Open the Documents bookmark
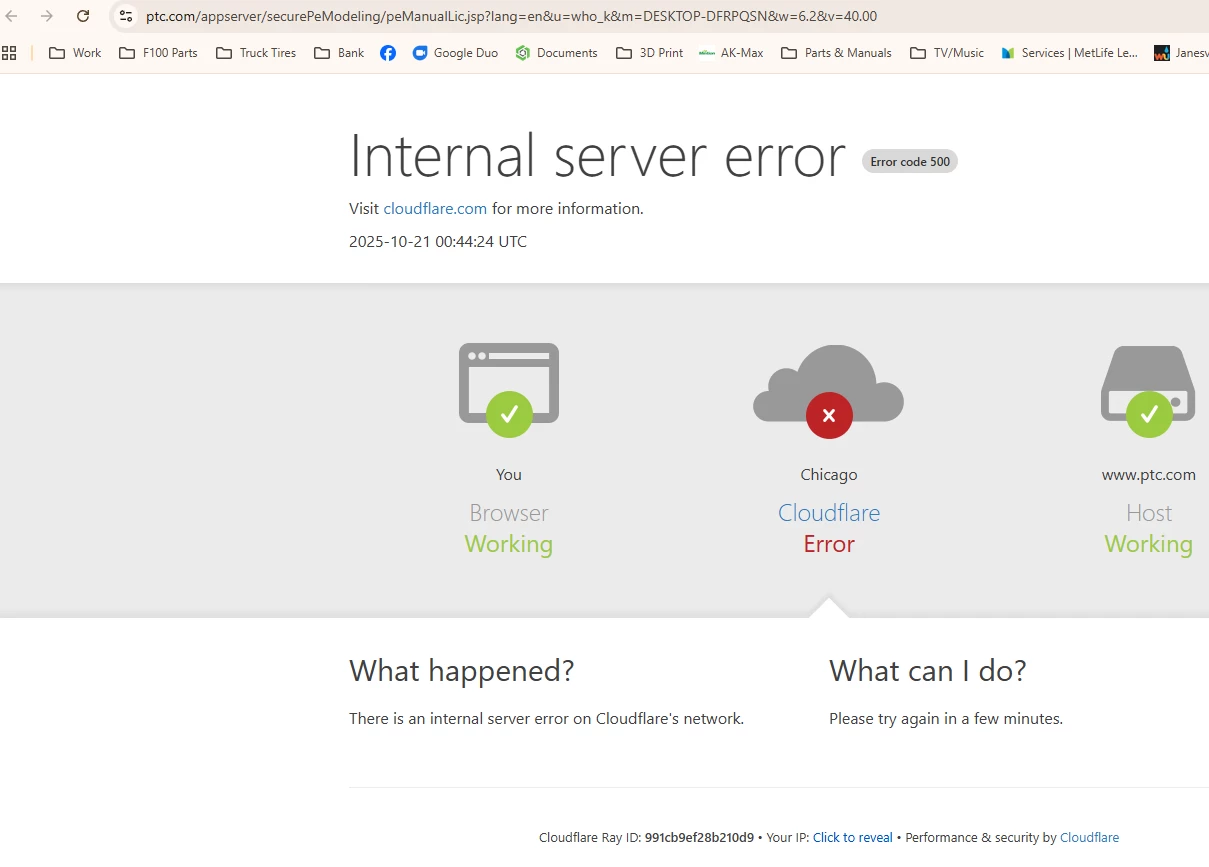Screen dimensions: 1209x867 click(x=556, y=53)
